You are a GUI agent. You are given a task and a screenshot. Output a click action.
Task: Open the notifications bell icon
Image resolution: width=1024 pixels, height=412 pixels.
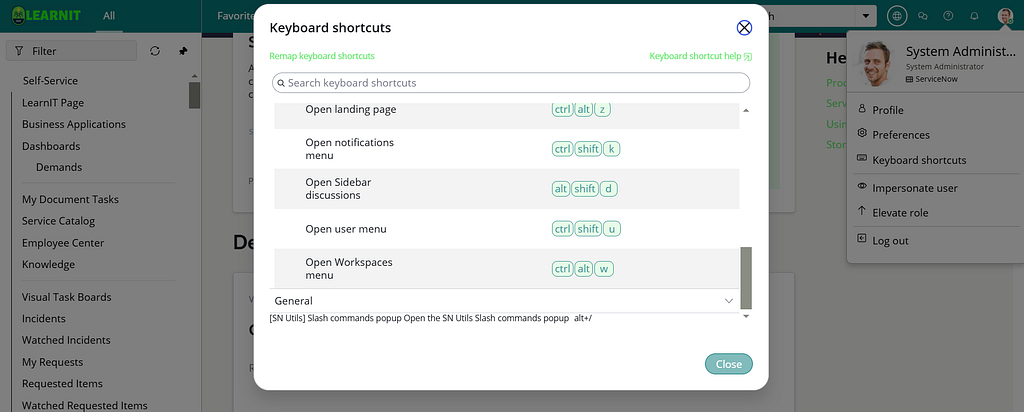point(974,16)
